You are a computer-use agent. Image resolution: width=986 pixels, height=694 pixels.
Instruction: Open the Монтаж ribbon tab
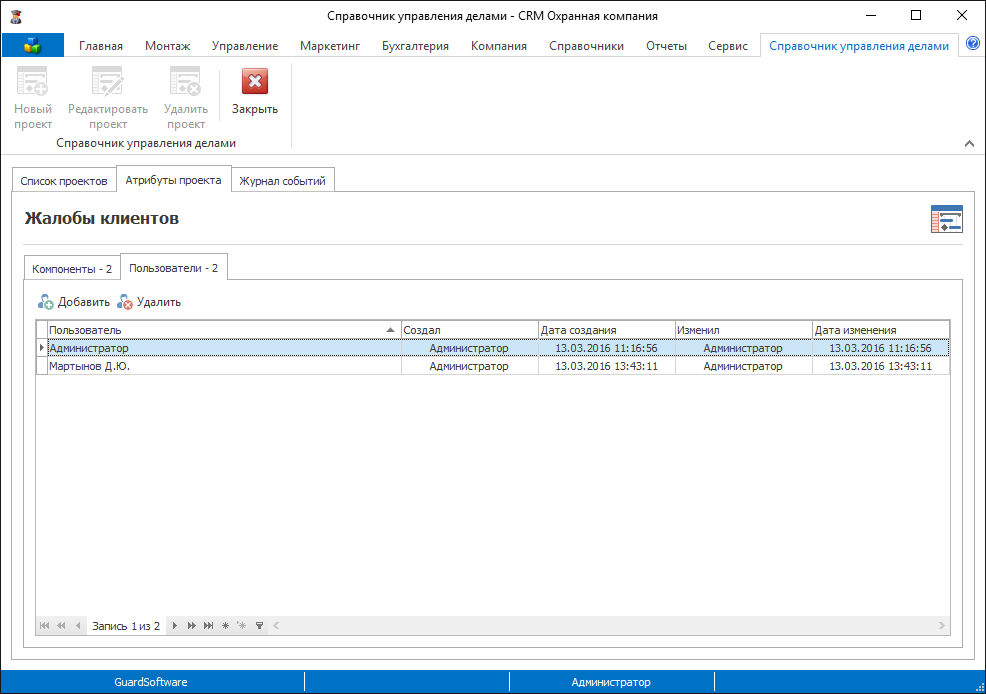(x=167, y=46)
